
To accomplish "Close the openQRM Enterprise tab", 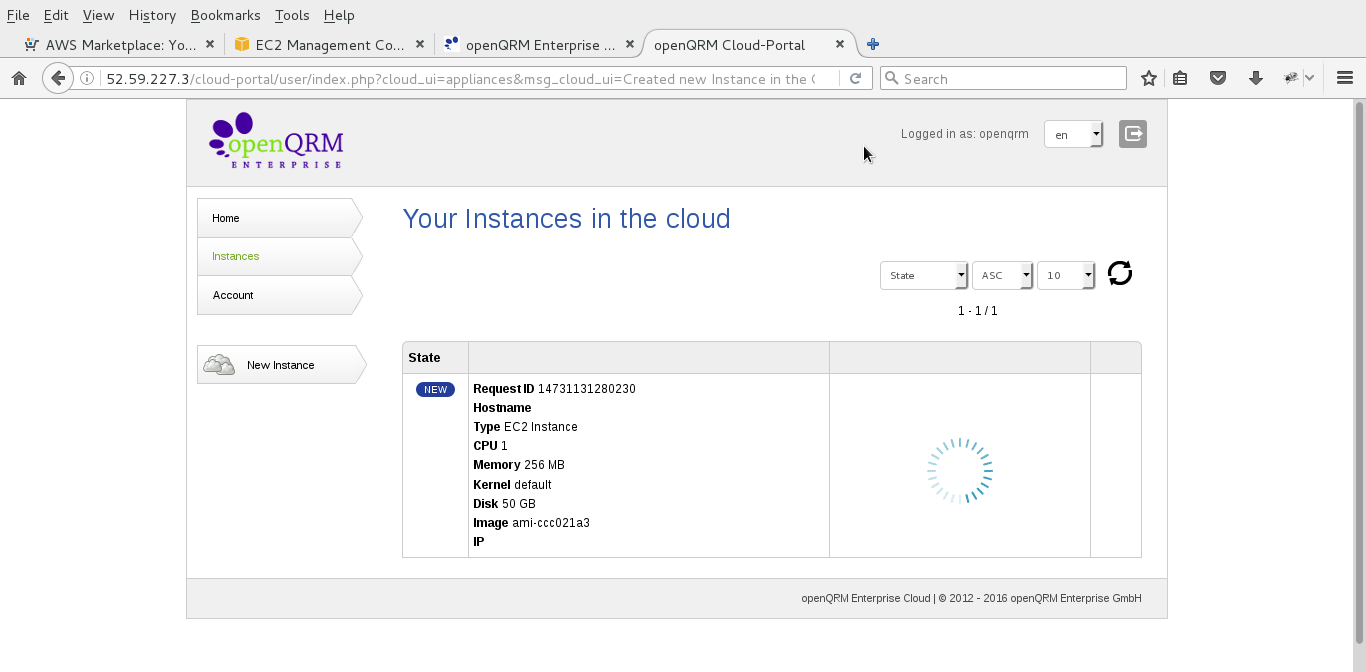I will tap(630, 44).
